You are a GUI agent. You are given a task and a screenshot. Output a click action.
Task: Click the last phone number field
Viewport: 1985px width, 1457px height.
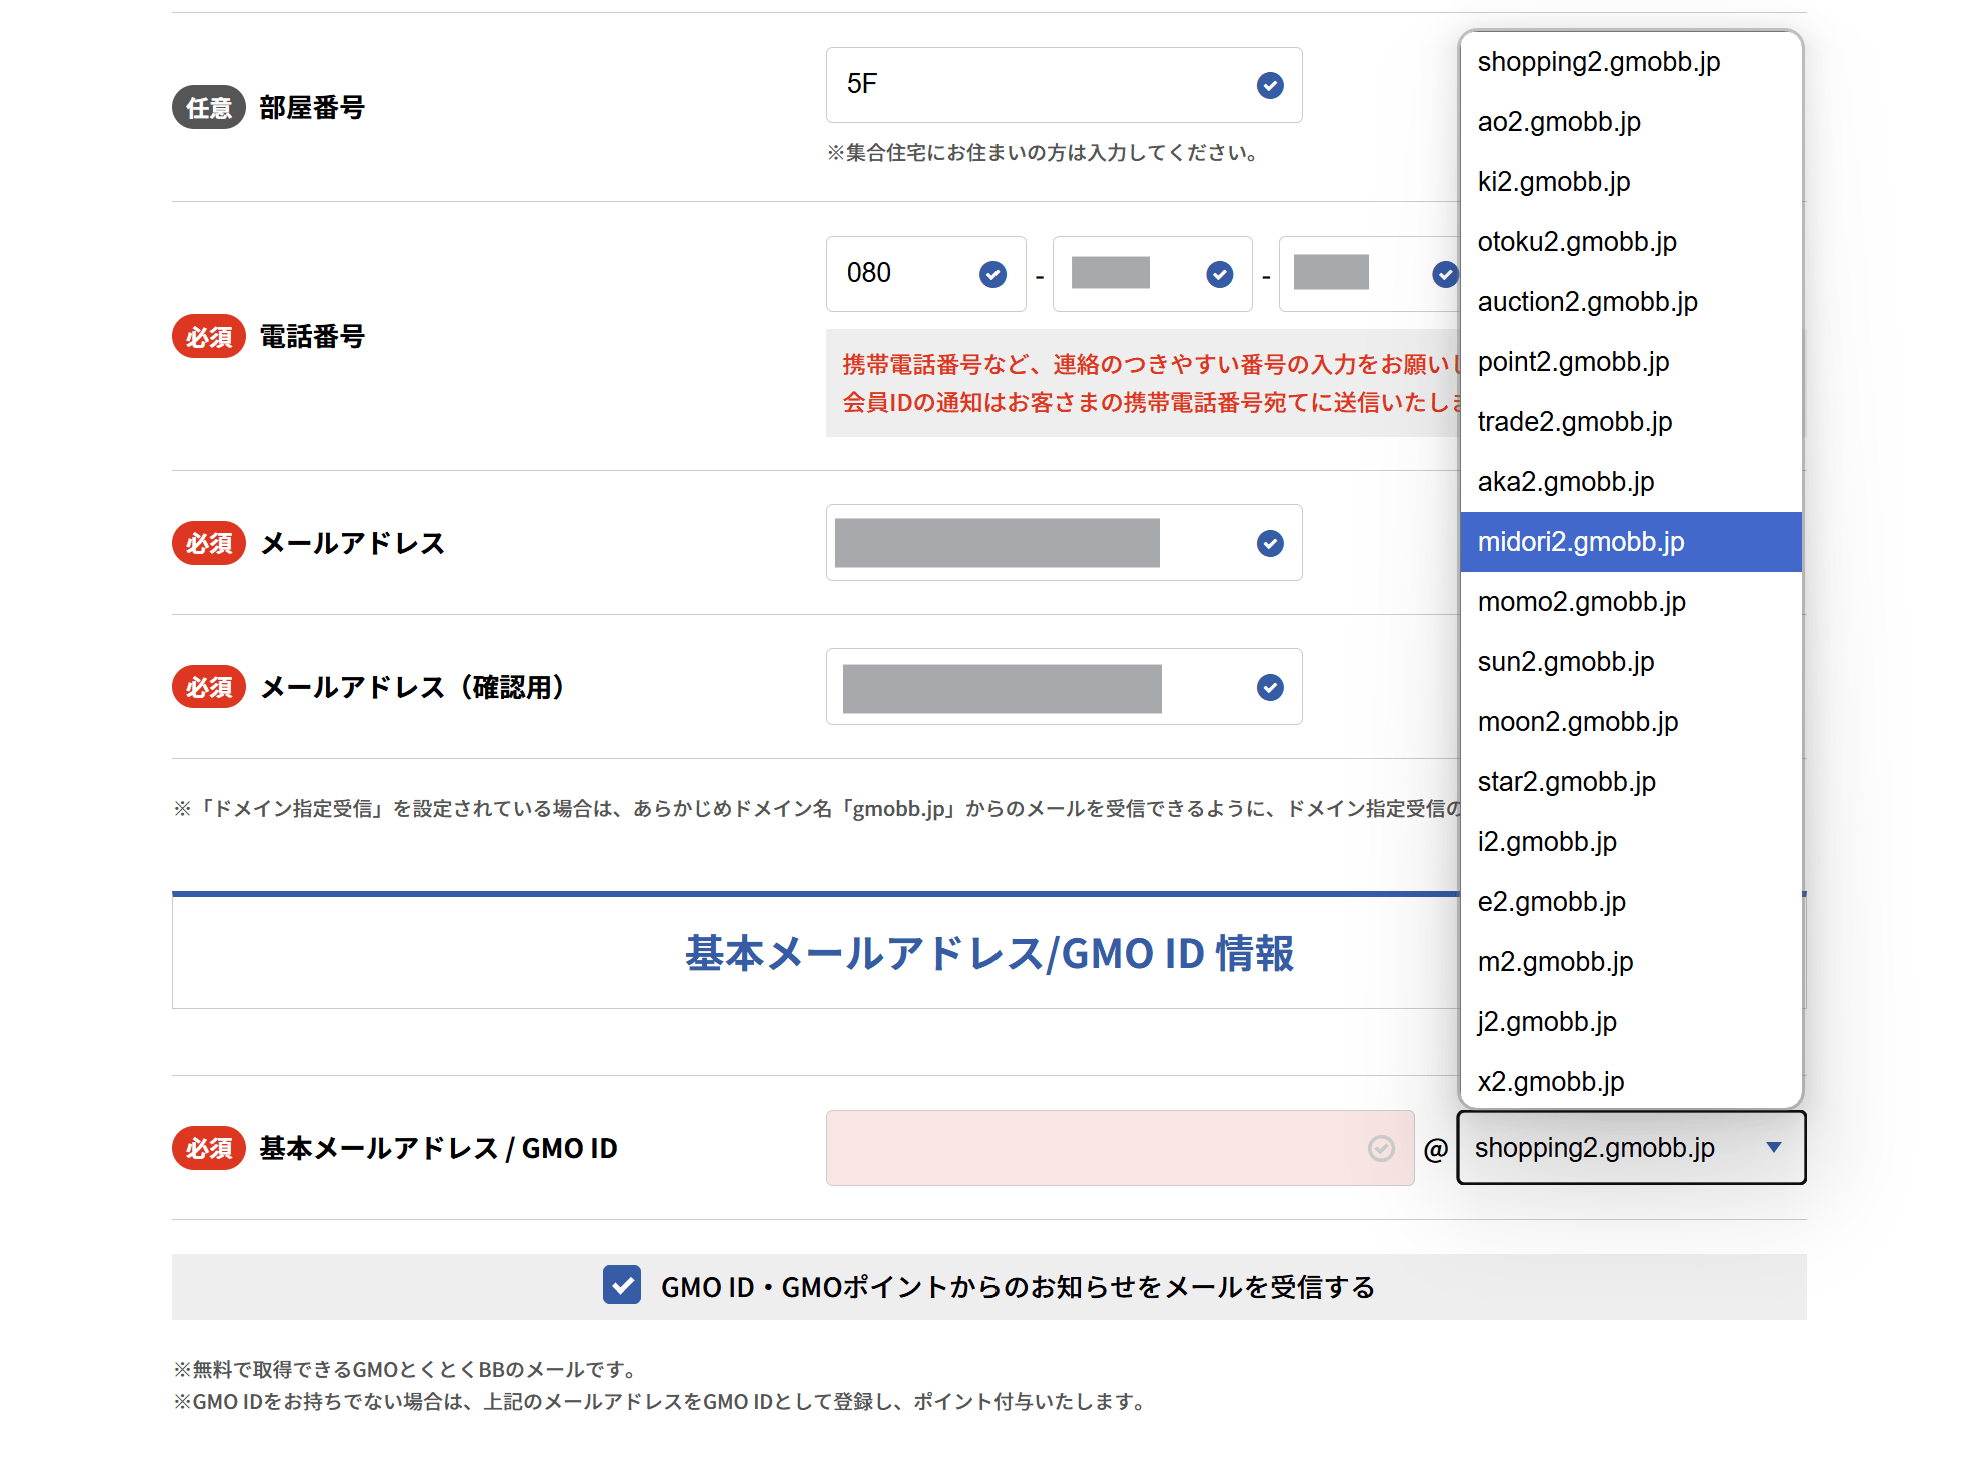pyautogui.click(x=1369, y=274)
